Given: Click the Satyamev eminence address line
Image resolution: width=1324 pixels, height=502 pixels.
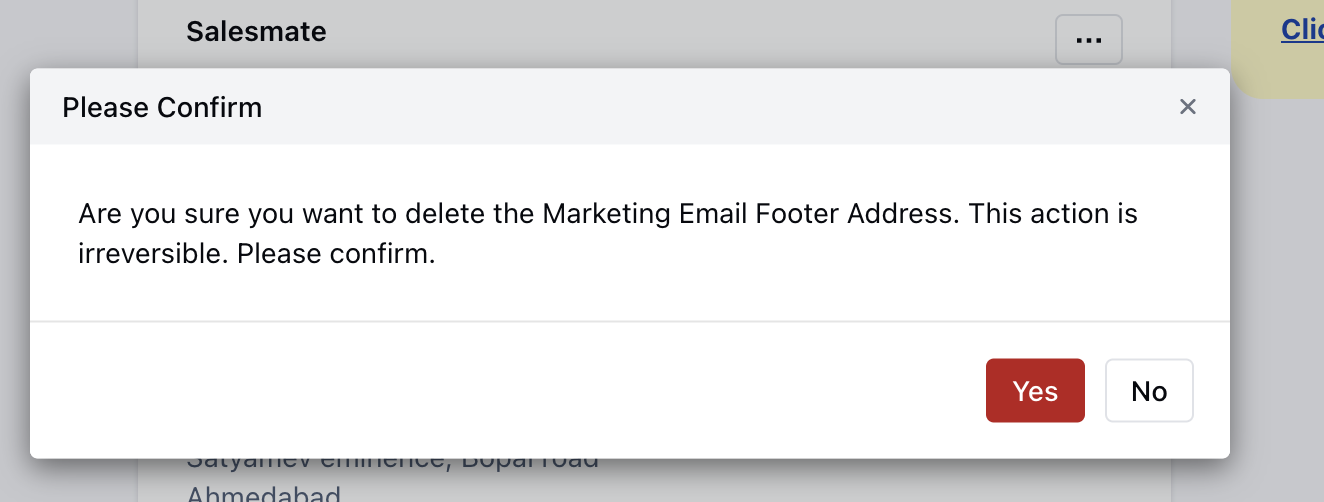Looking at the screenshot, I should [392, 464].
